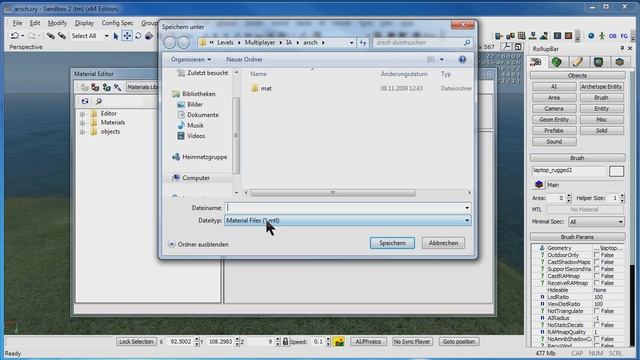Open the Config Spec menu
This screenshot has width=640, height=360.
tap(118, 23)
